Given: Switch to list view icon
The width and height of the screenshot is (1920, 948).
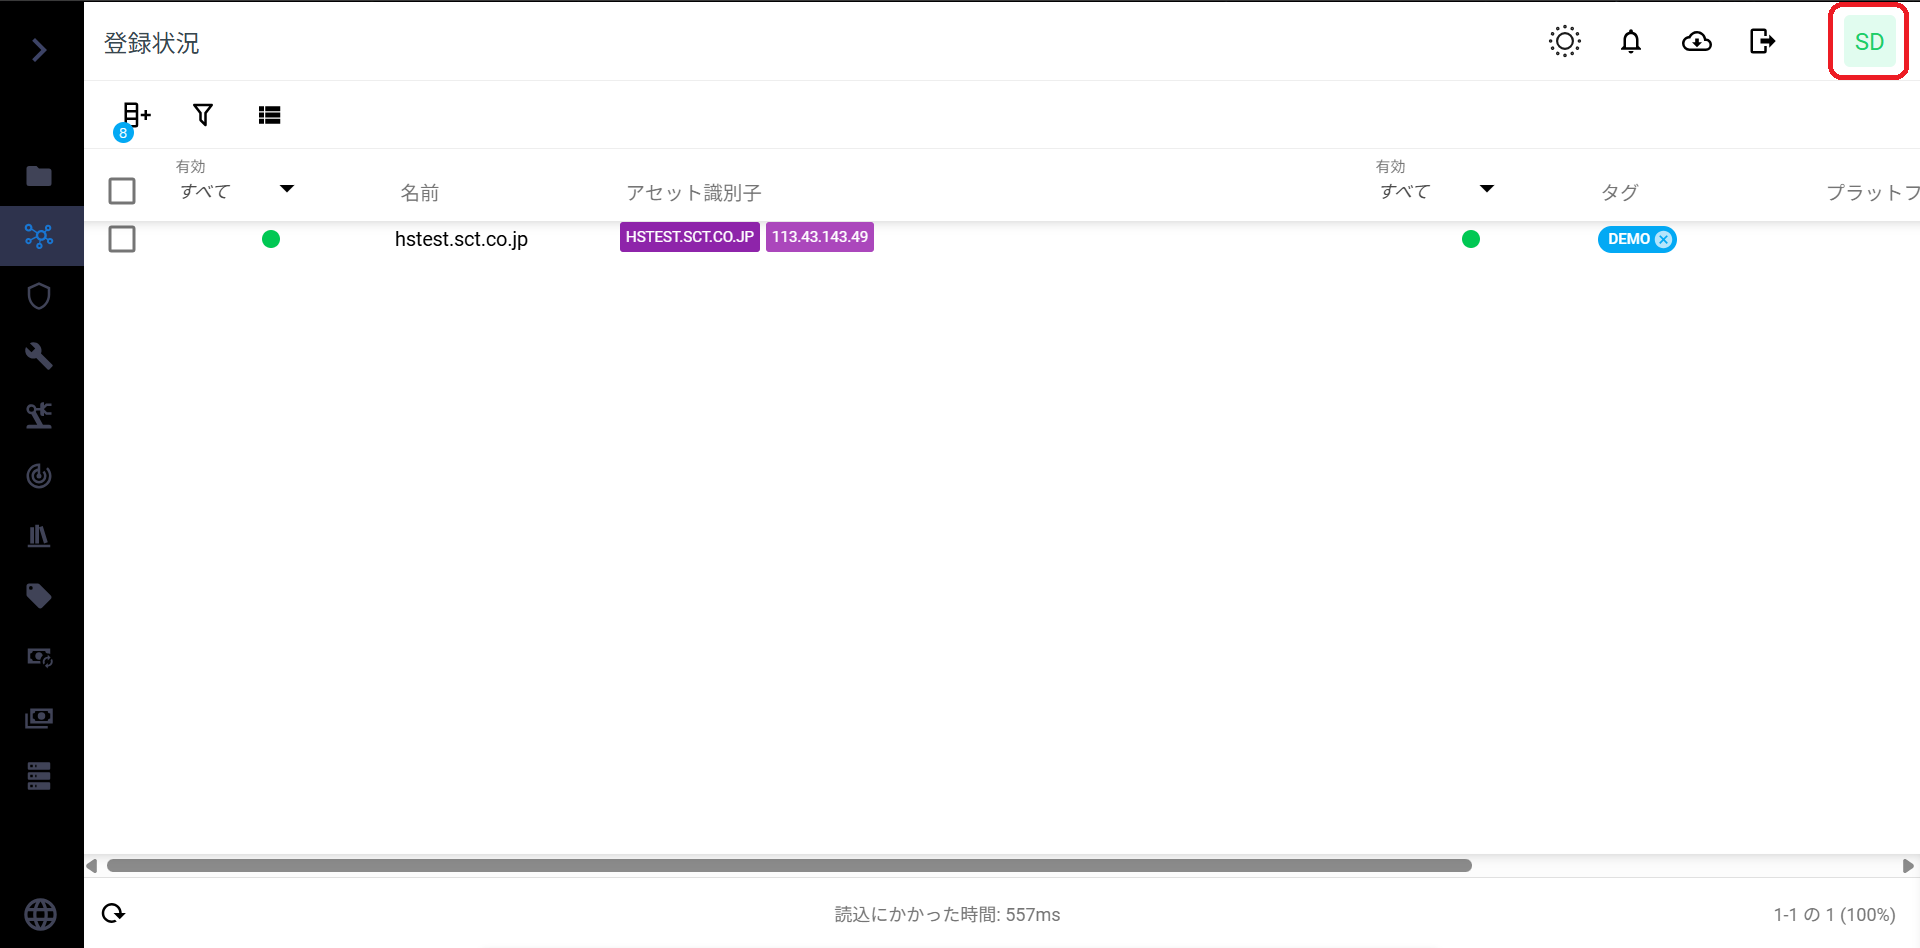Looking at the screenshot, I should (269, 115).
